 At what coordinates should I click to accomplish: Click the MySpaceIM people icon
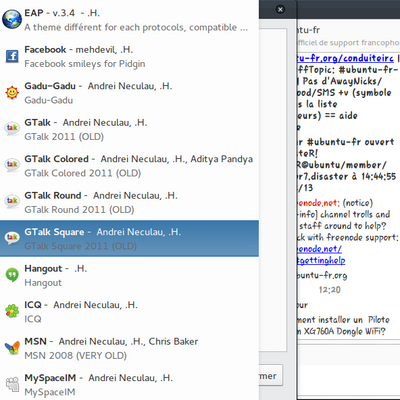[12, 384]
